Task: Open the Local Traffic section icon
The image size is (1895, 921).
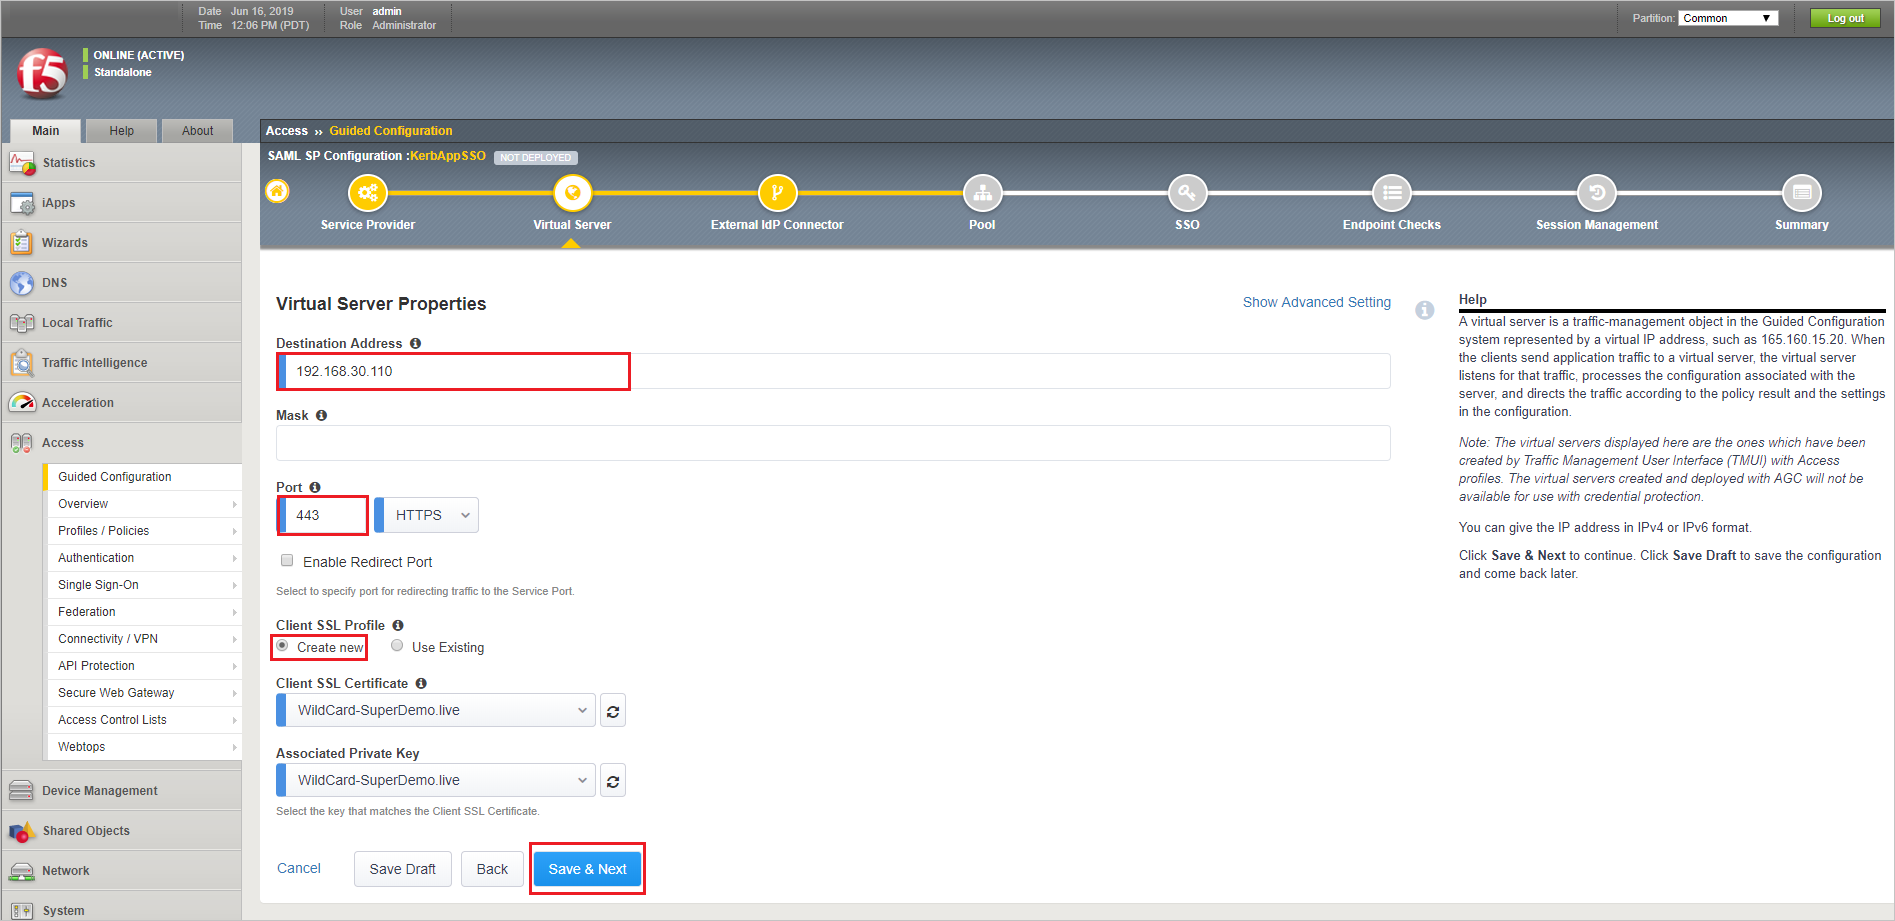Action: tap(22, 323)
